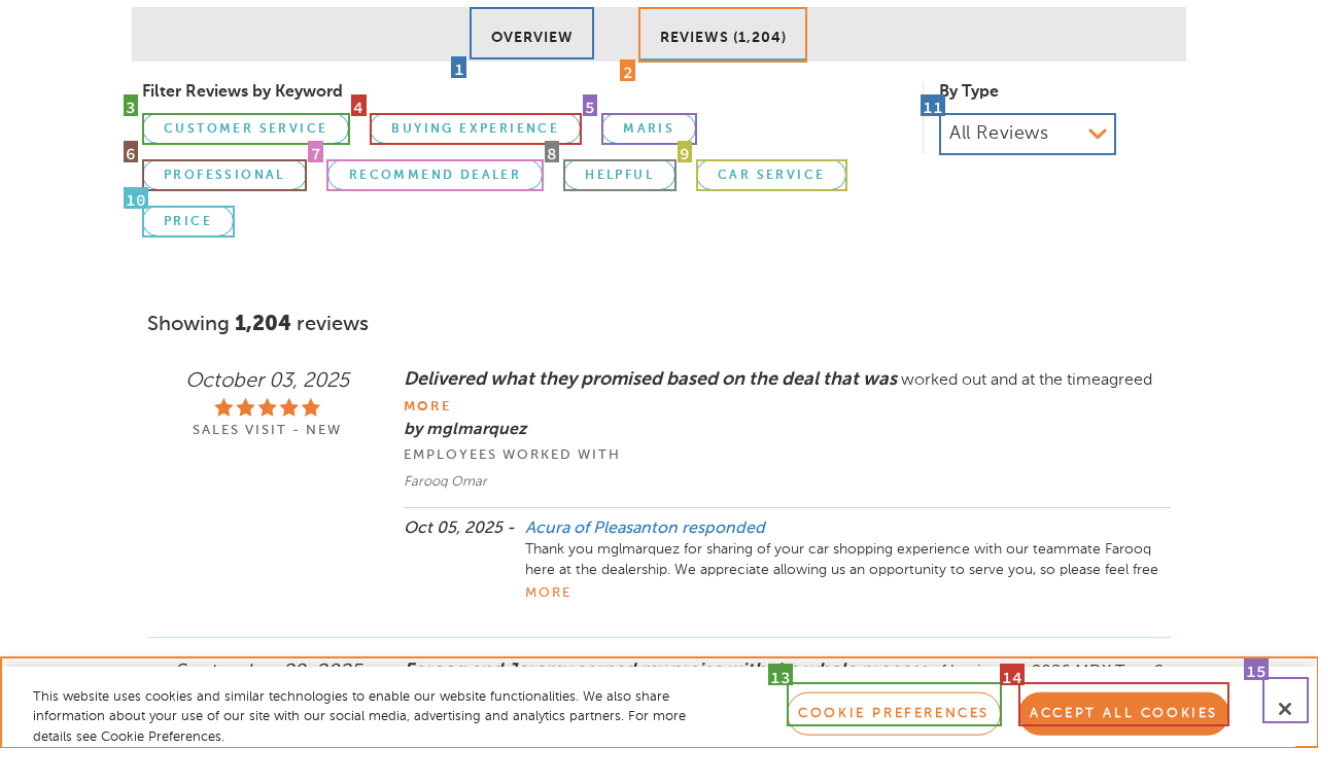Image resolution: width=1328 pixels, height=766 pixels.
Task: Toggle the Car Service keyword filter
Action: (771, 174)
